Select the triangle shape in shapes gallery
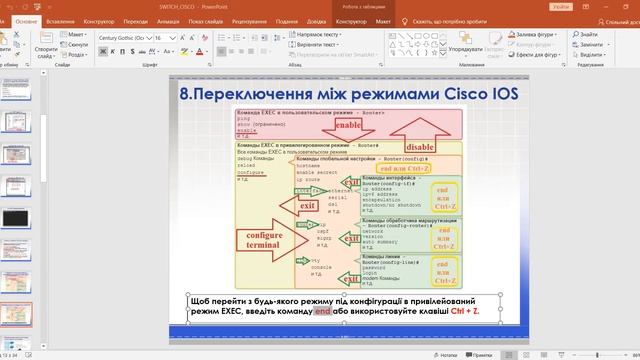This screenshot has width=640, height=360. click(392, 44)
